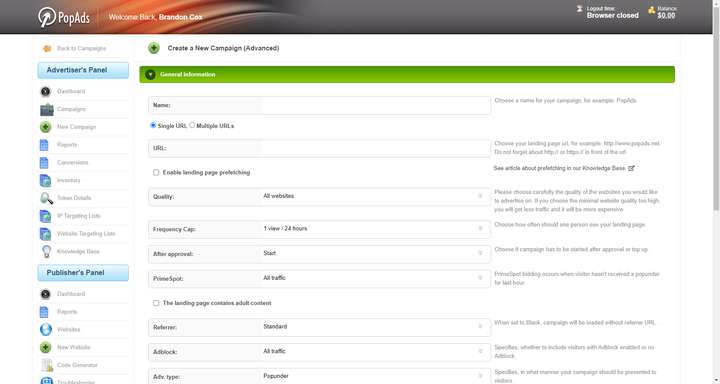Click the IP Targeting Lists icon

point(45,216)
